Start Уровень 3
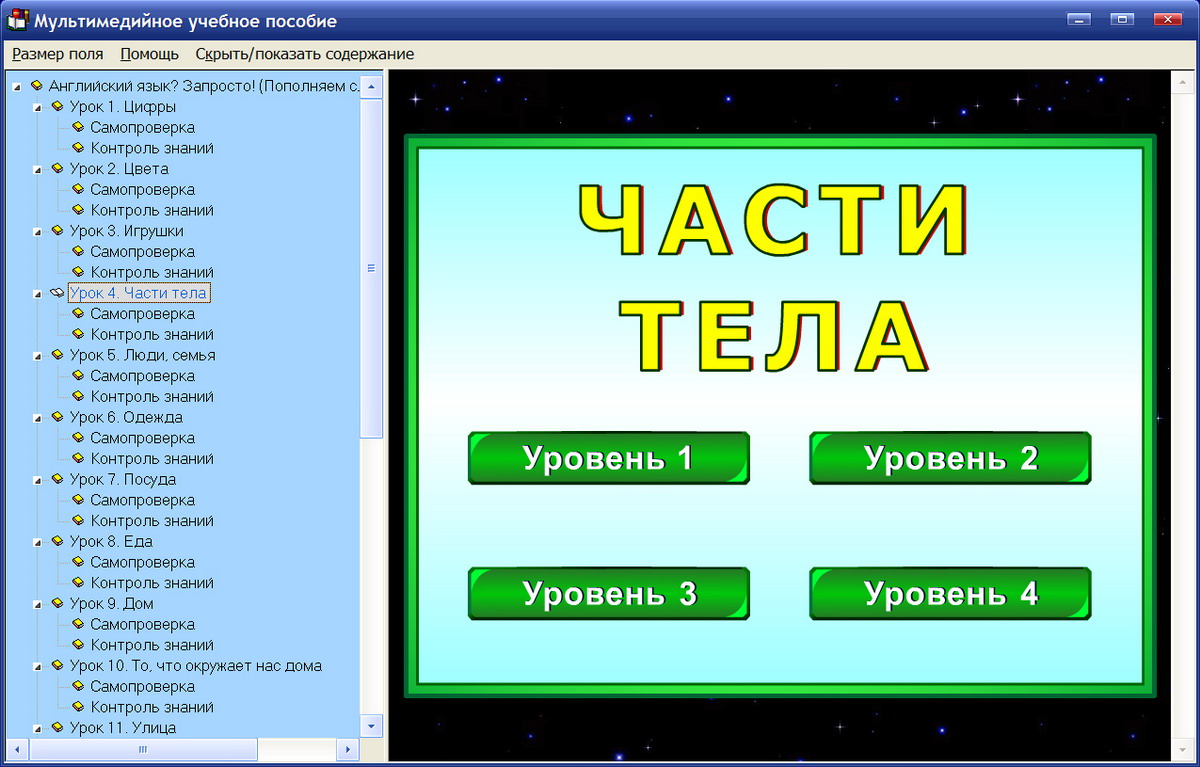Image resolution: width=1200 pixels, height=767 pixels. click(x=608, y=594)
